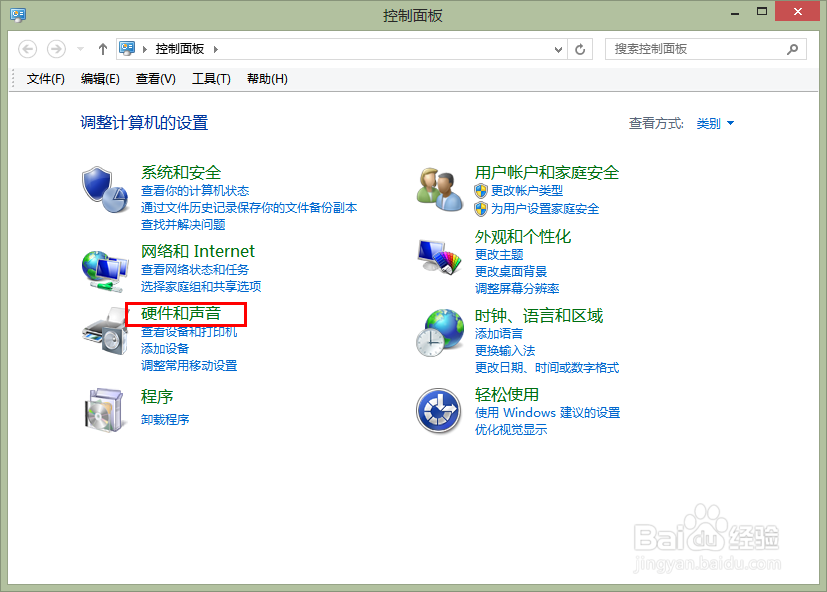Image resolution: width=827 pixels, height=592 pixels.
Task: Click the Up one level arrow
Action: click(x=103, y=49)
